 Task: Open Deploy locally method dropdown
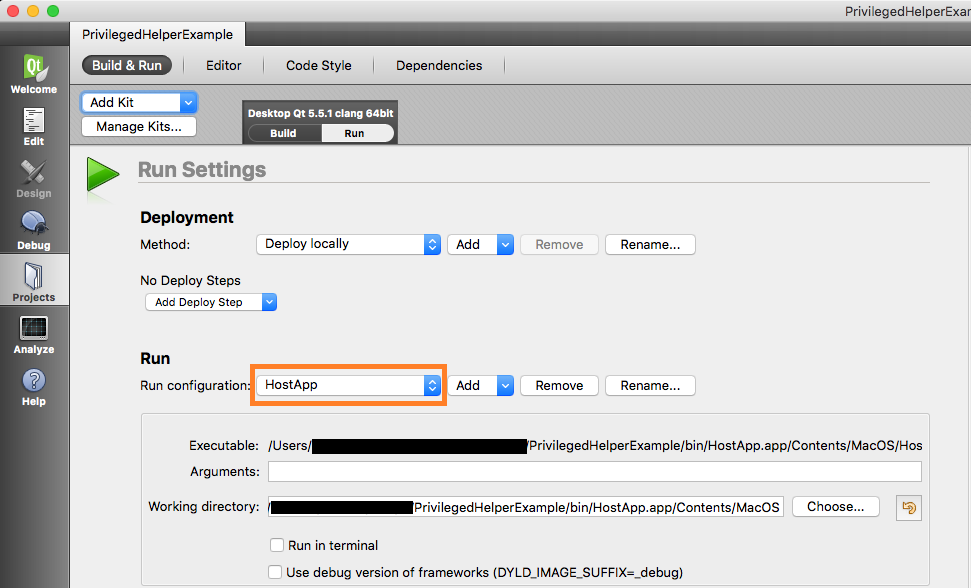(x=348, y=244)
